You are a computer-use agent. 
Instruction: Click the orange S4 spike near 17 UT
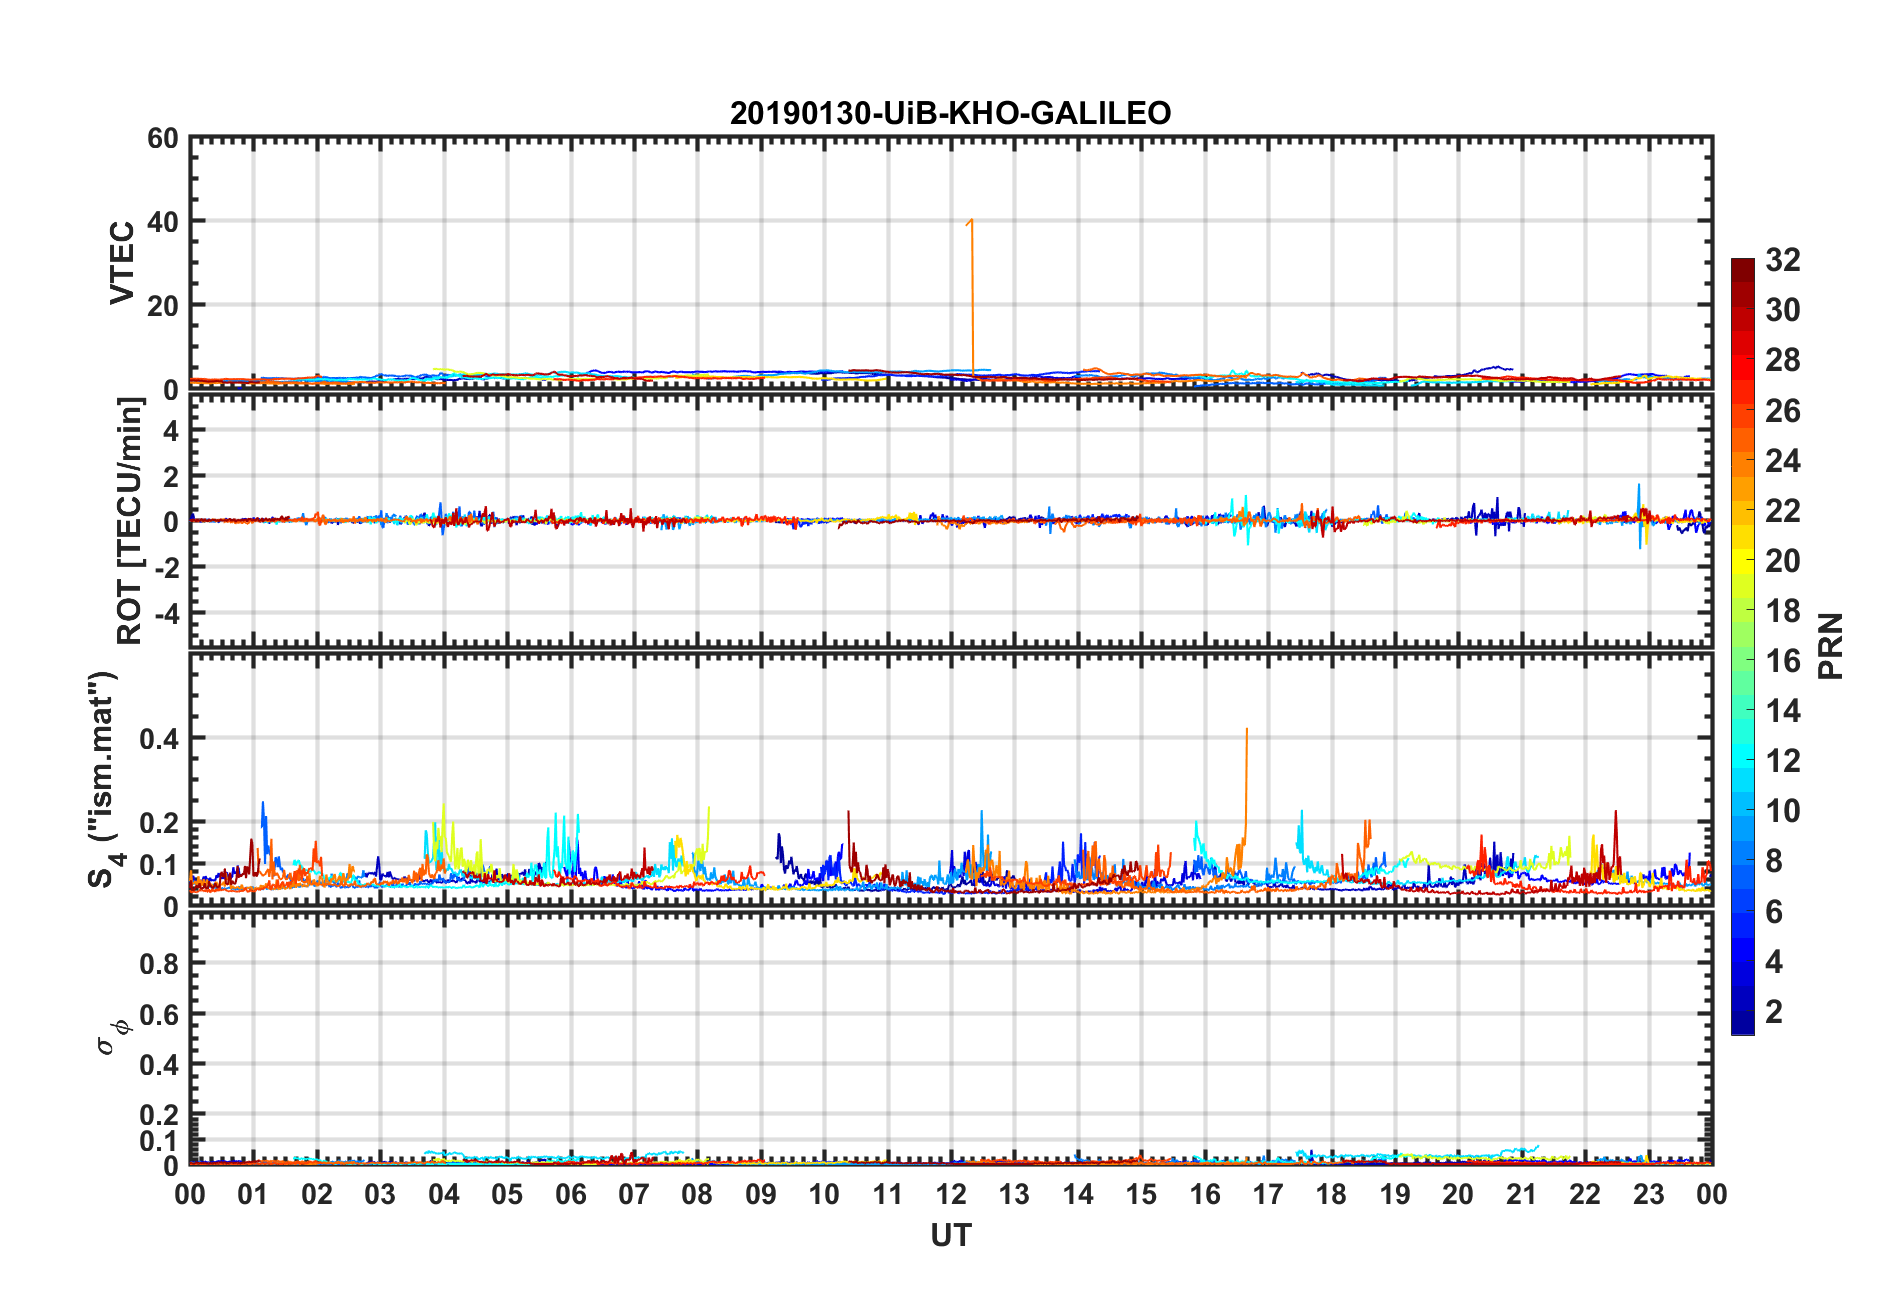[1244, 785]
